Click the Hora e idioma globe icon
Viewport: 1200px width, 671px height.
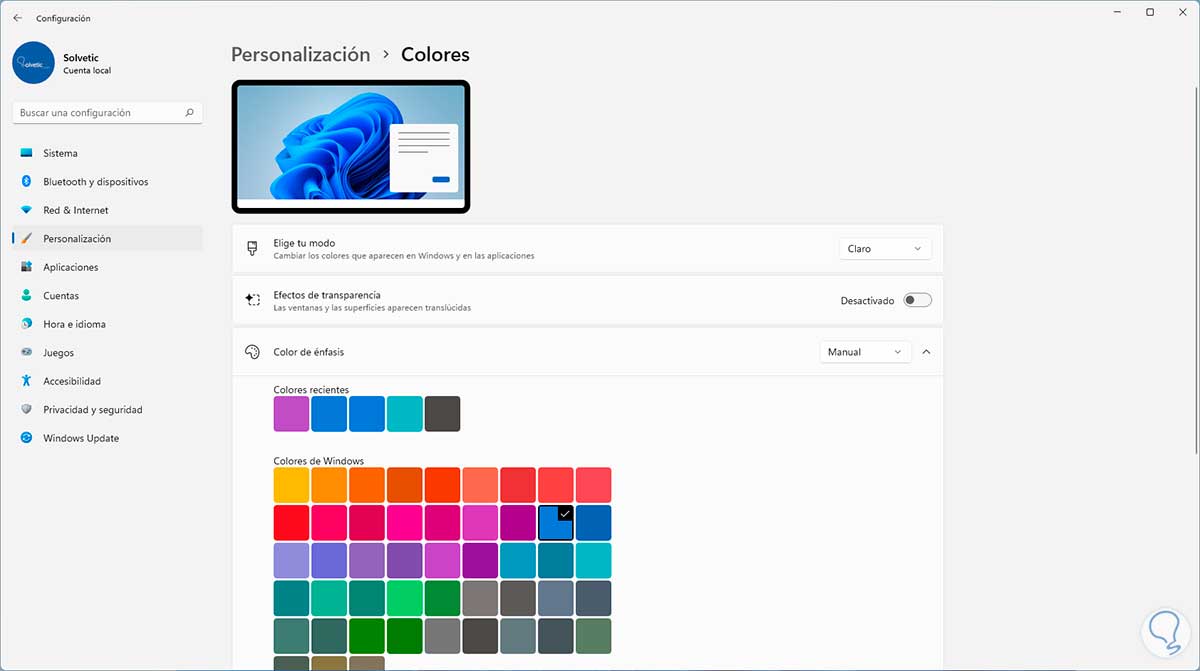point(26,324)
